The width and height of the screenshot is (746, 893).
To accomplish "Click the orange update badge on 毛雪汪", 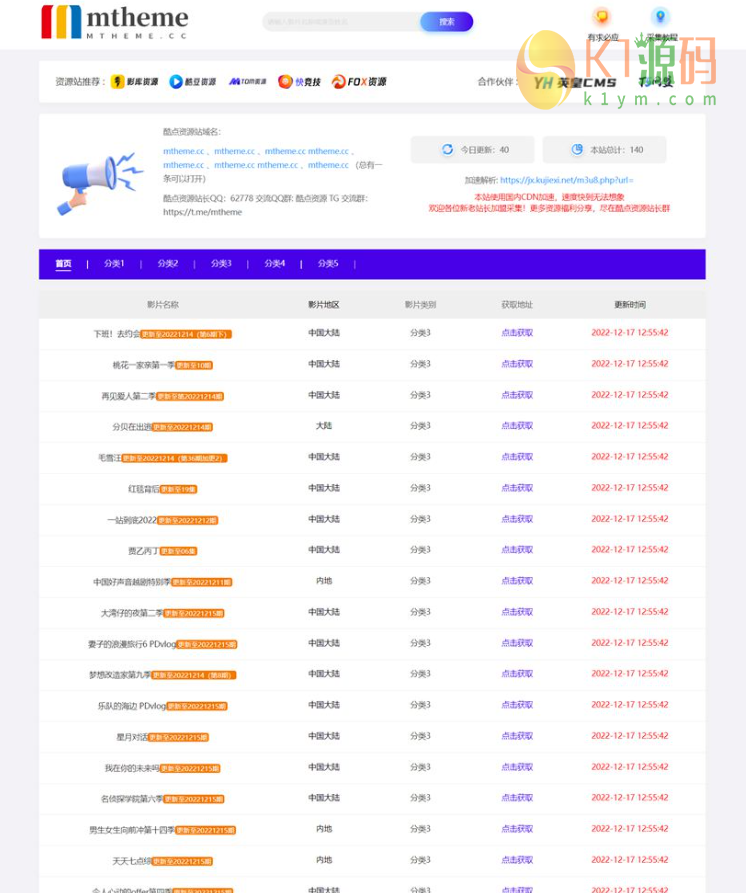I will (175, 458).
